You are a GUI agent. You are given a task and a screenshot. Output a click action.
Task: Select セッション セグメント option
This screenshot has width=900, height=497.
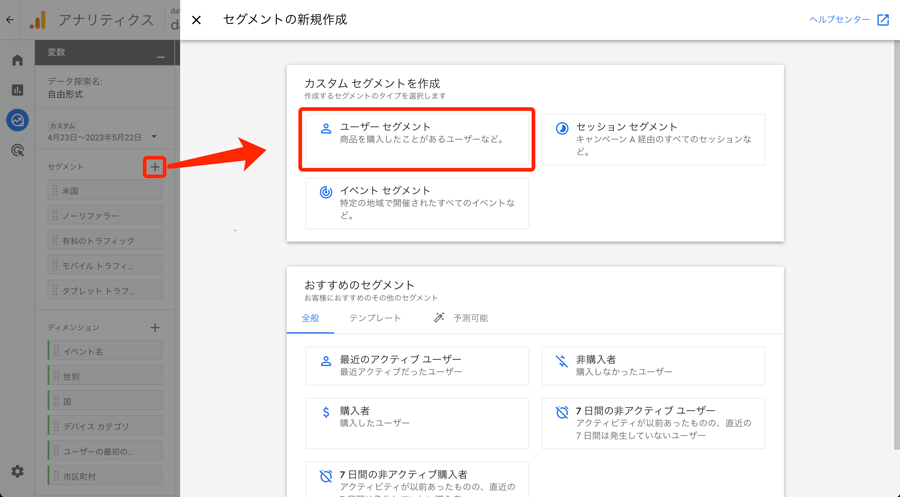pos(653,139)
